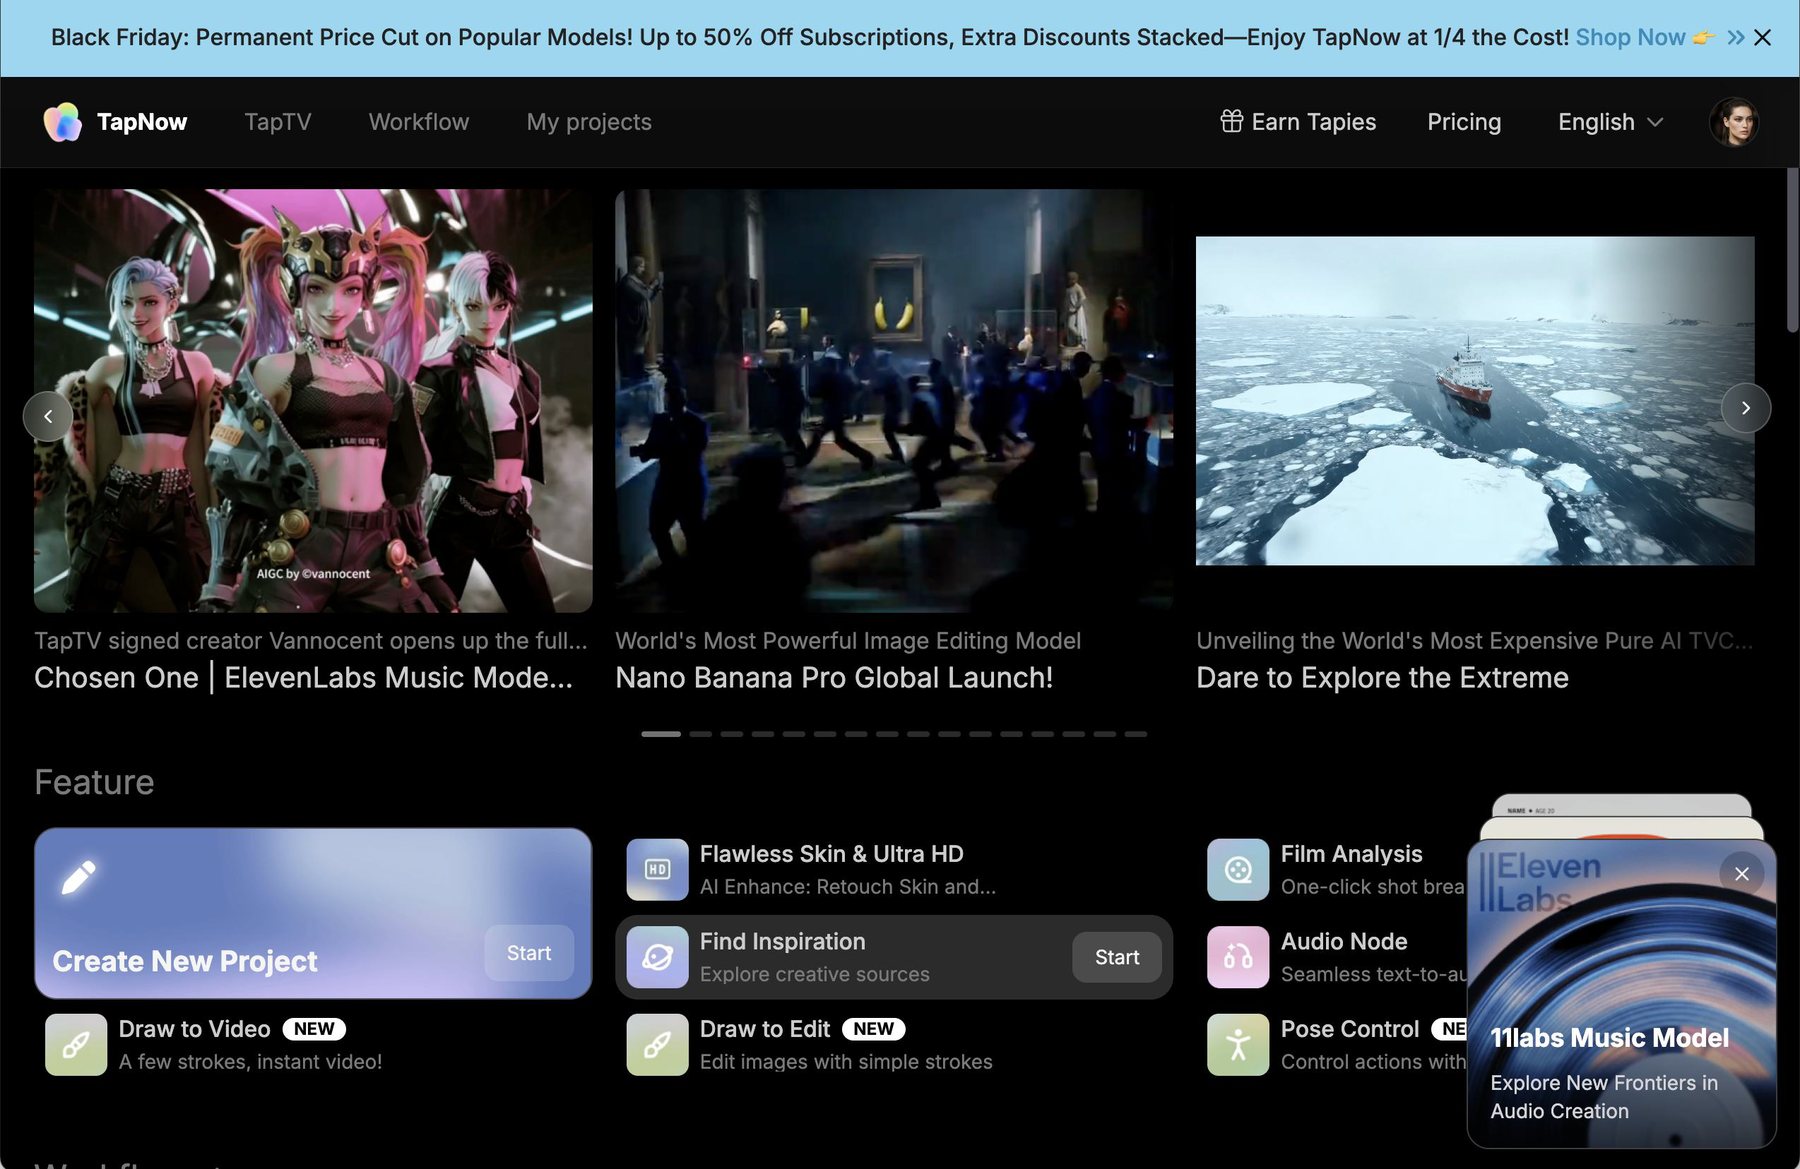
Task: Open the English language dropdown
Action: pos(1610,122)
